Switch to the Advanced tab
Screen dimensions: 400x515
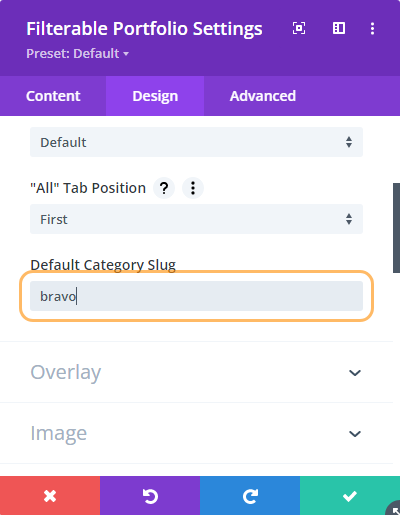(x=263, y=96)
